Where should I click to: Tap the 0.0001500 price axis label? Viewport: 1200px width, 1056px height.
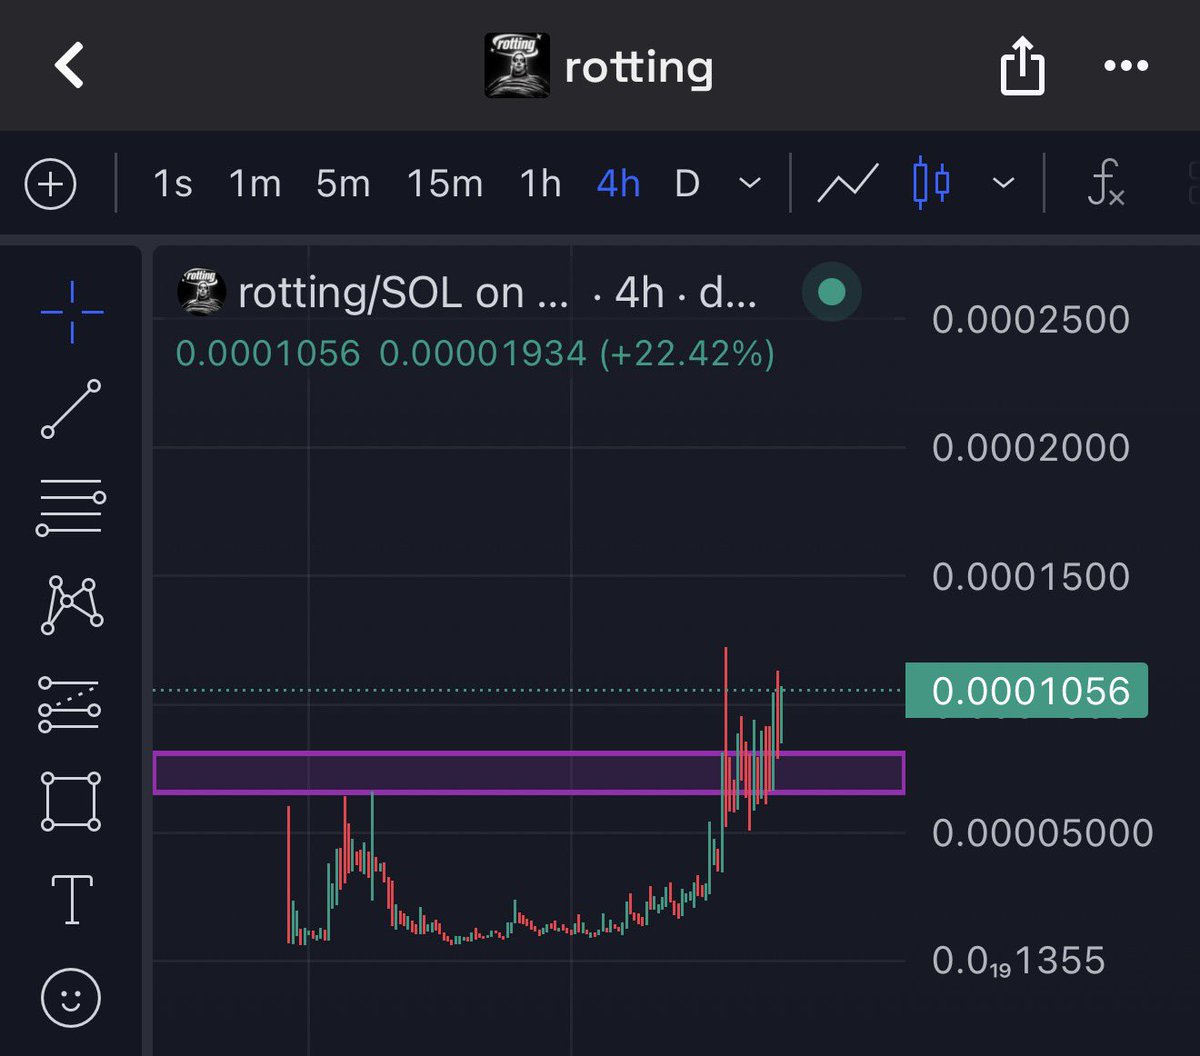pos(1031,576)
